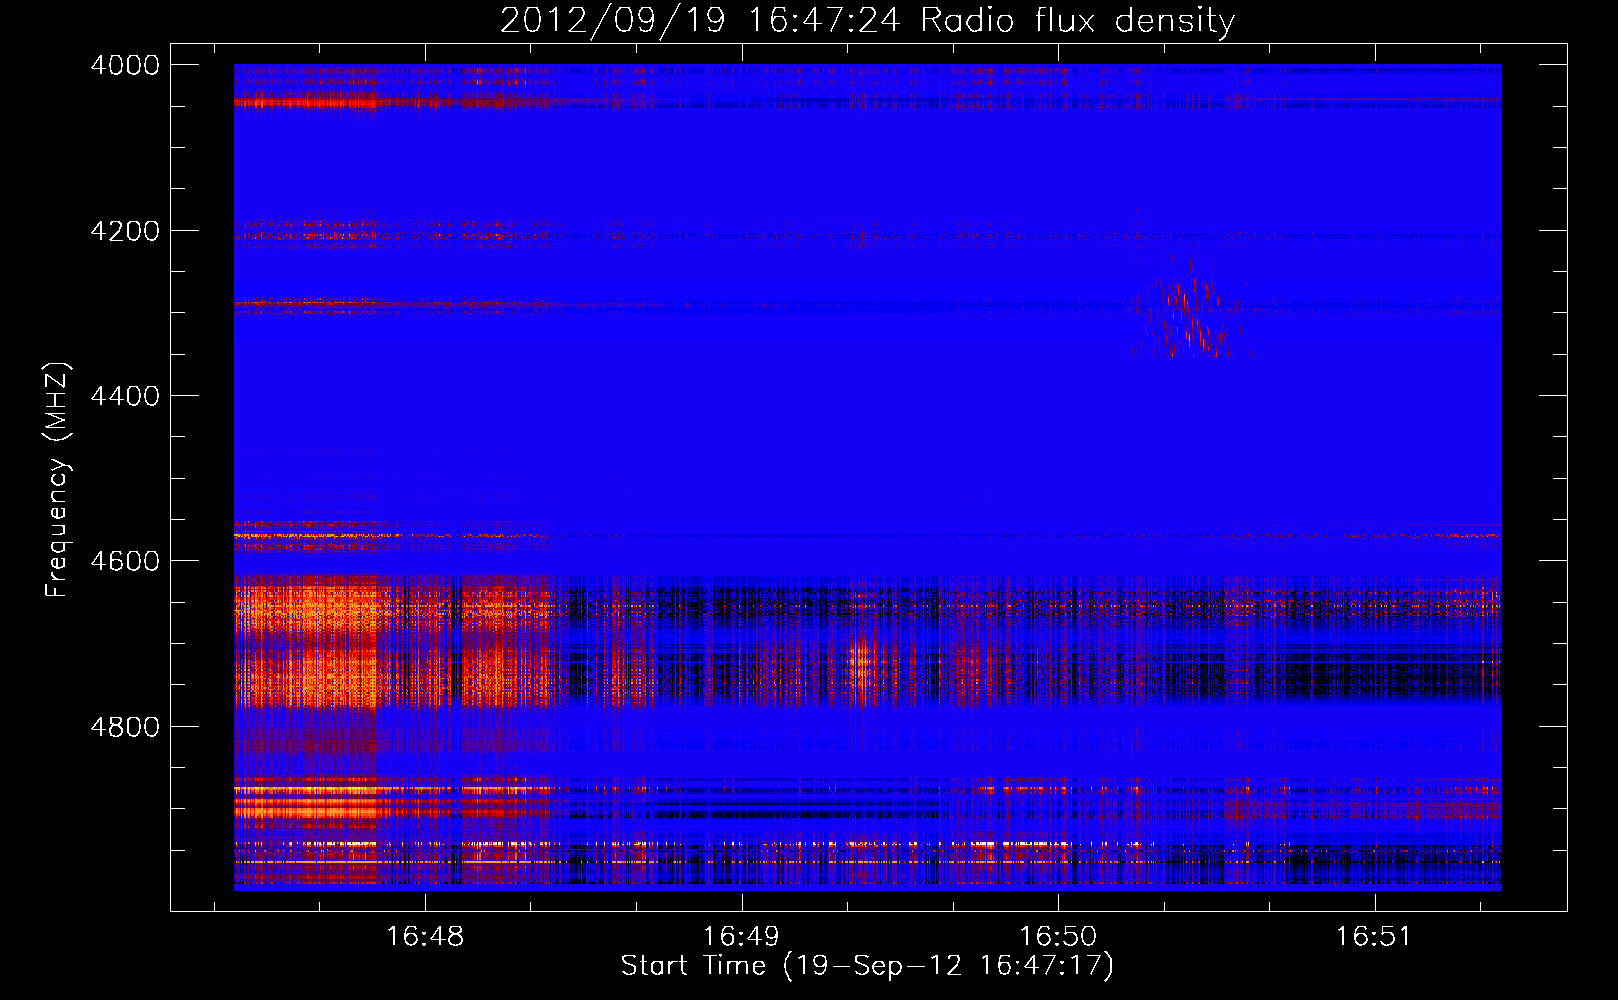
Task: Select the '4400' frequency axis label
Action: click(x=125, y=396)
